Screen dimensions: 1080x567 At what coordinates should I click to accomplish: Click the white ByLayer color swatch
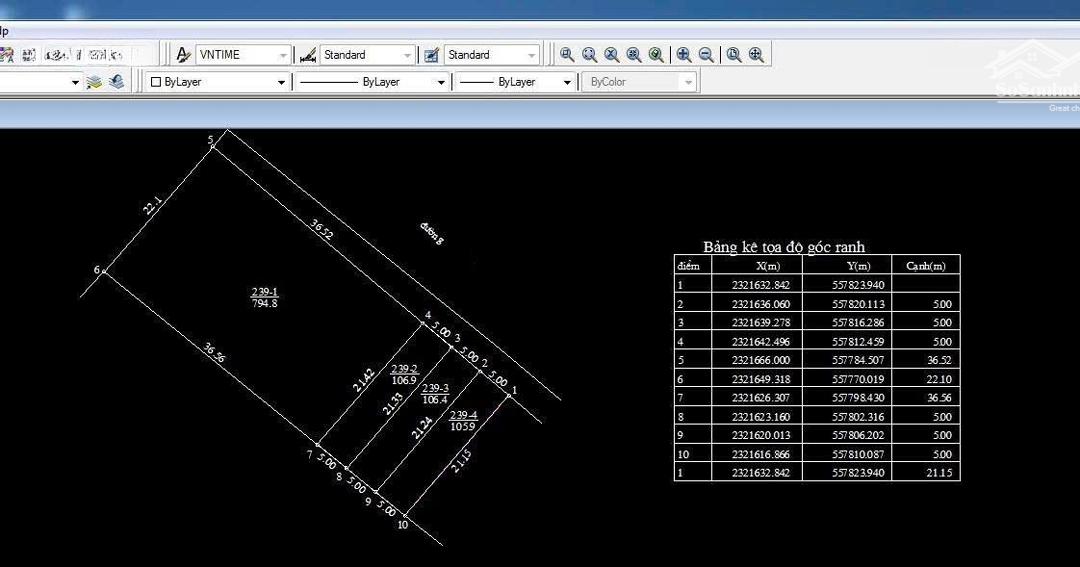156,82
